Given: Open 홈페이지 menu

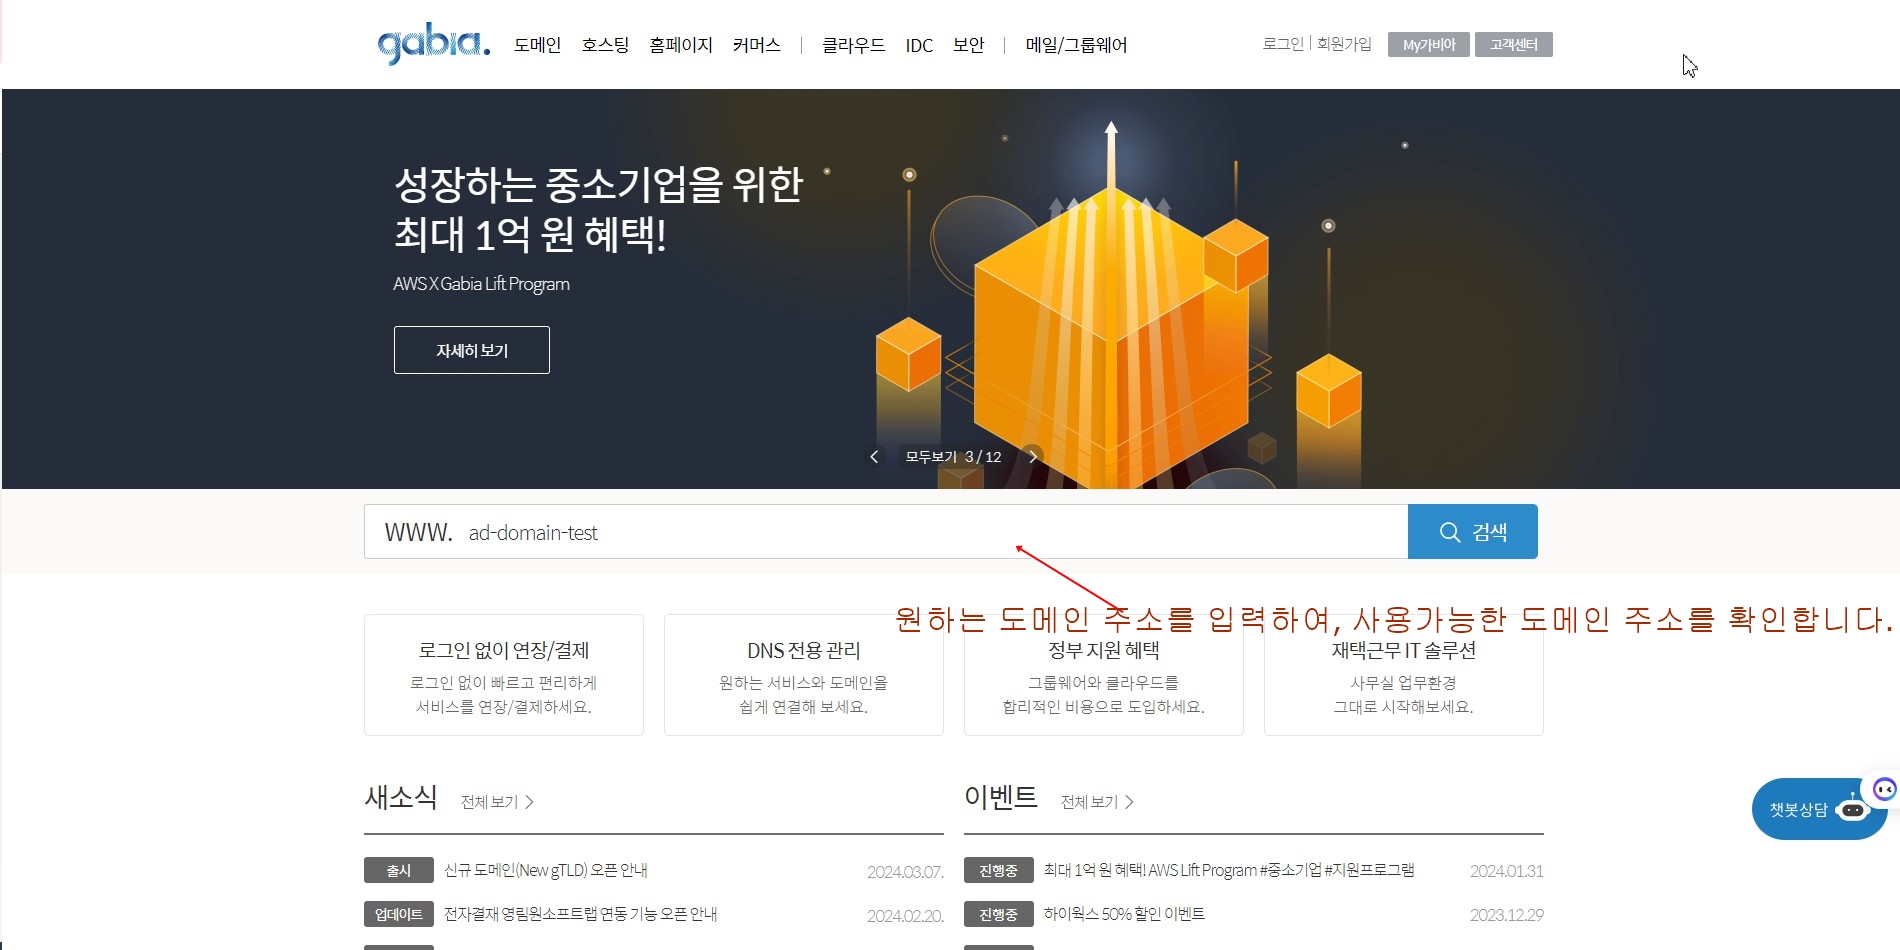Looking at the screenshot, I should pyautogui.click(x=681, y=45).
